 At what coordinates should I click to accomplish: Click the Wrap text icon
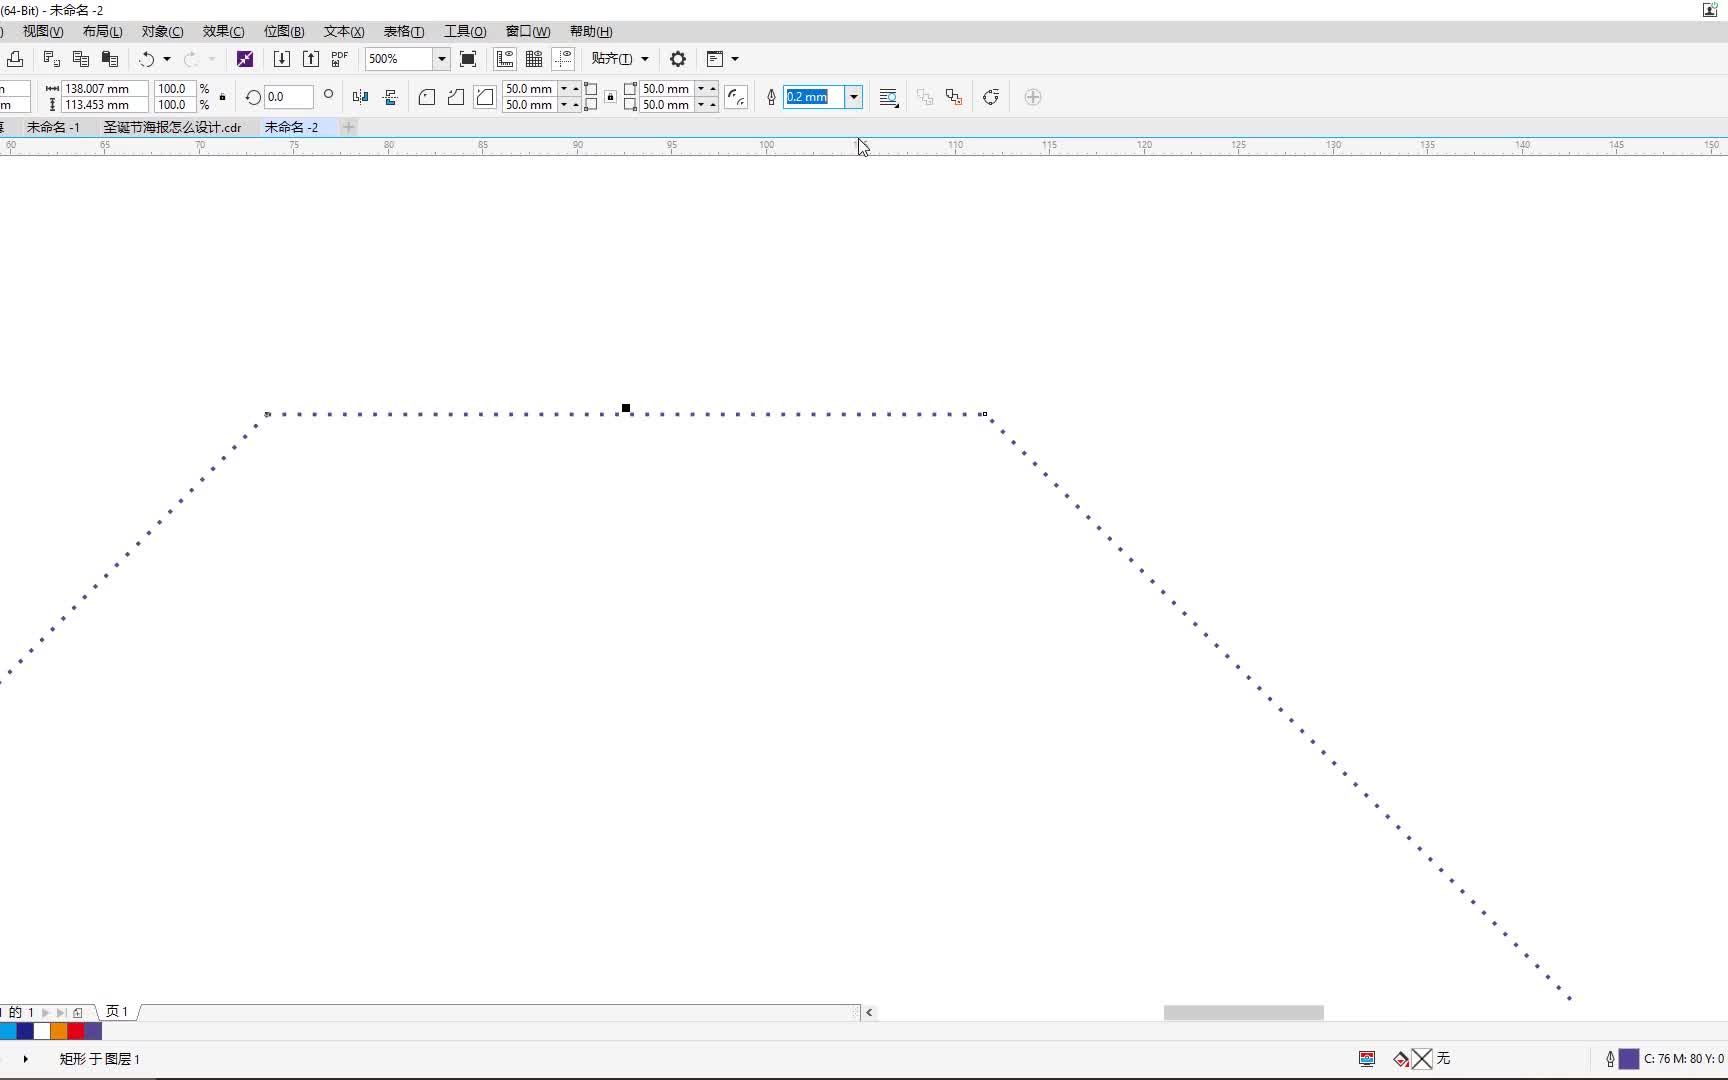pyautogui.click(x=889, y=97)
